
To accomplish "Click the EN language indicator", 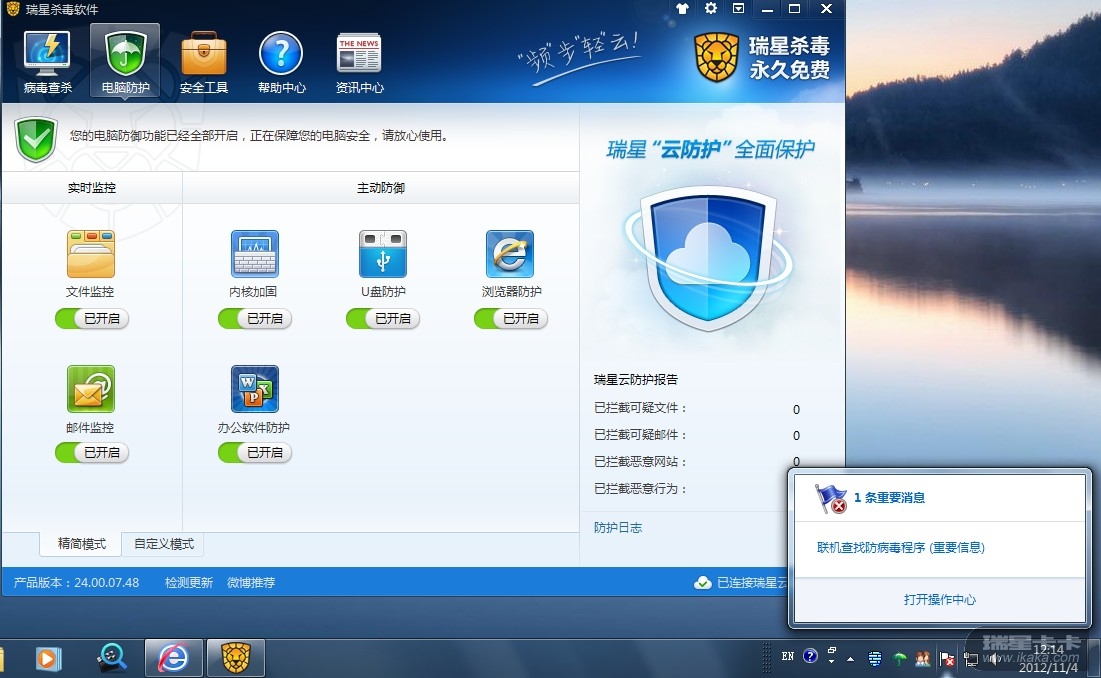I will point(788,657).
